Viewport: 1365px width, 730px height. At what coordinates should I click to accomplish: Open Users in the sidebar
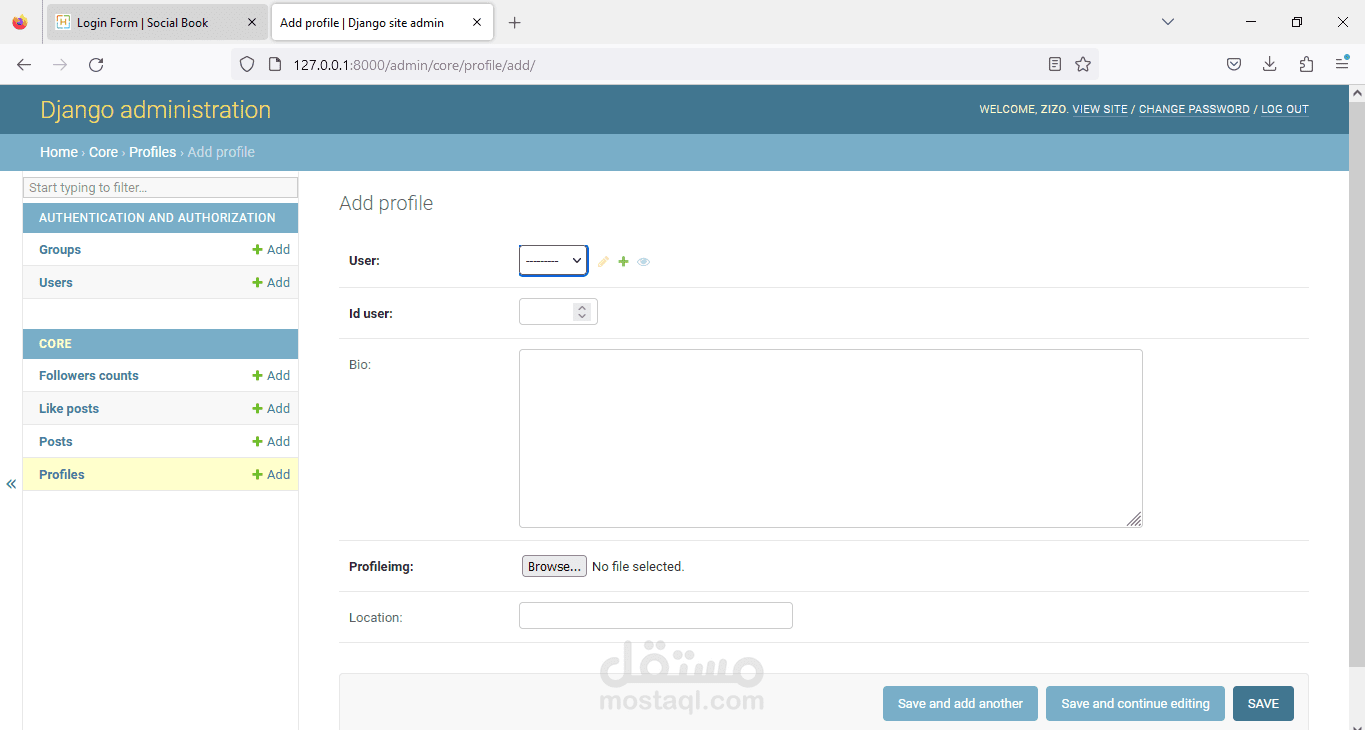(56, 283)
